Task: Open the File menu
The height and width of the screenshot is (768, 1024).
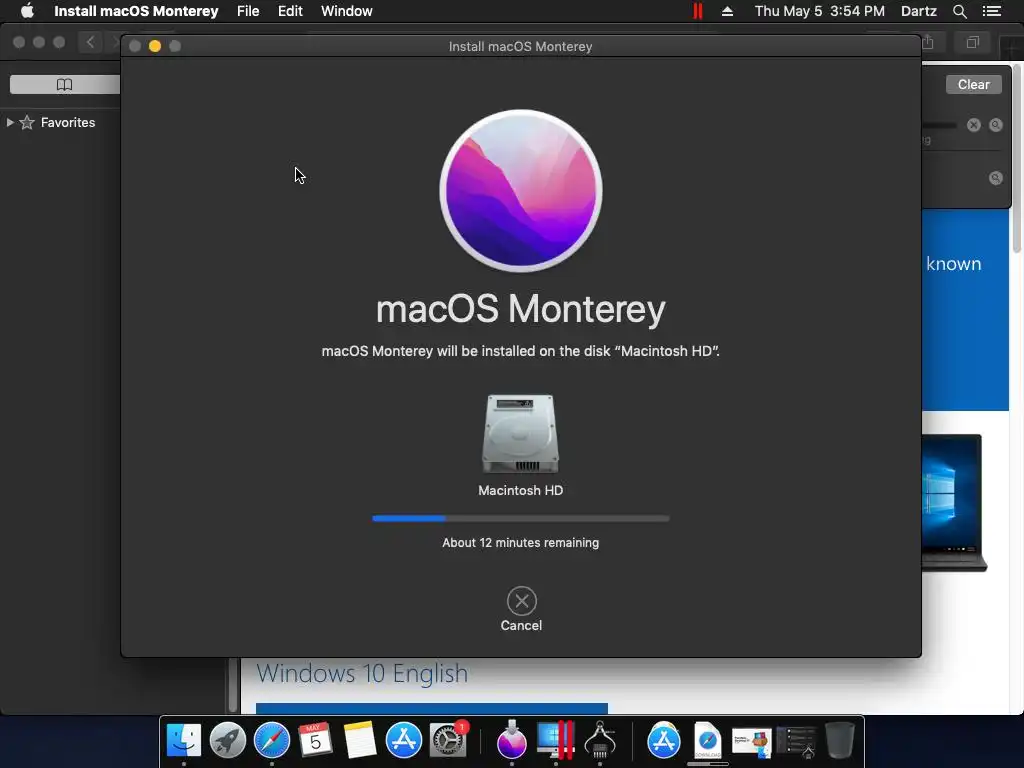Action: point(248,11)
